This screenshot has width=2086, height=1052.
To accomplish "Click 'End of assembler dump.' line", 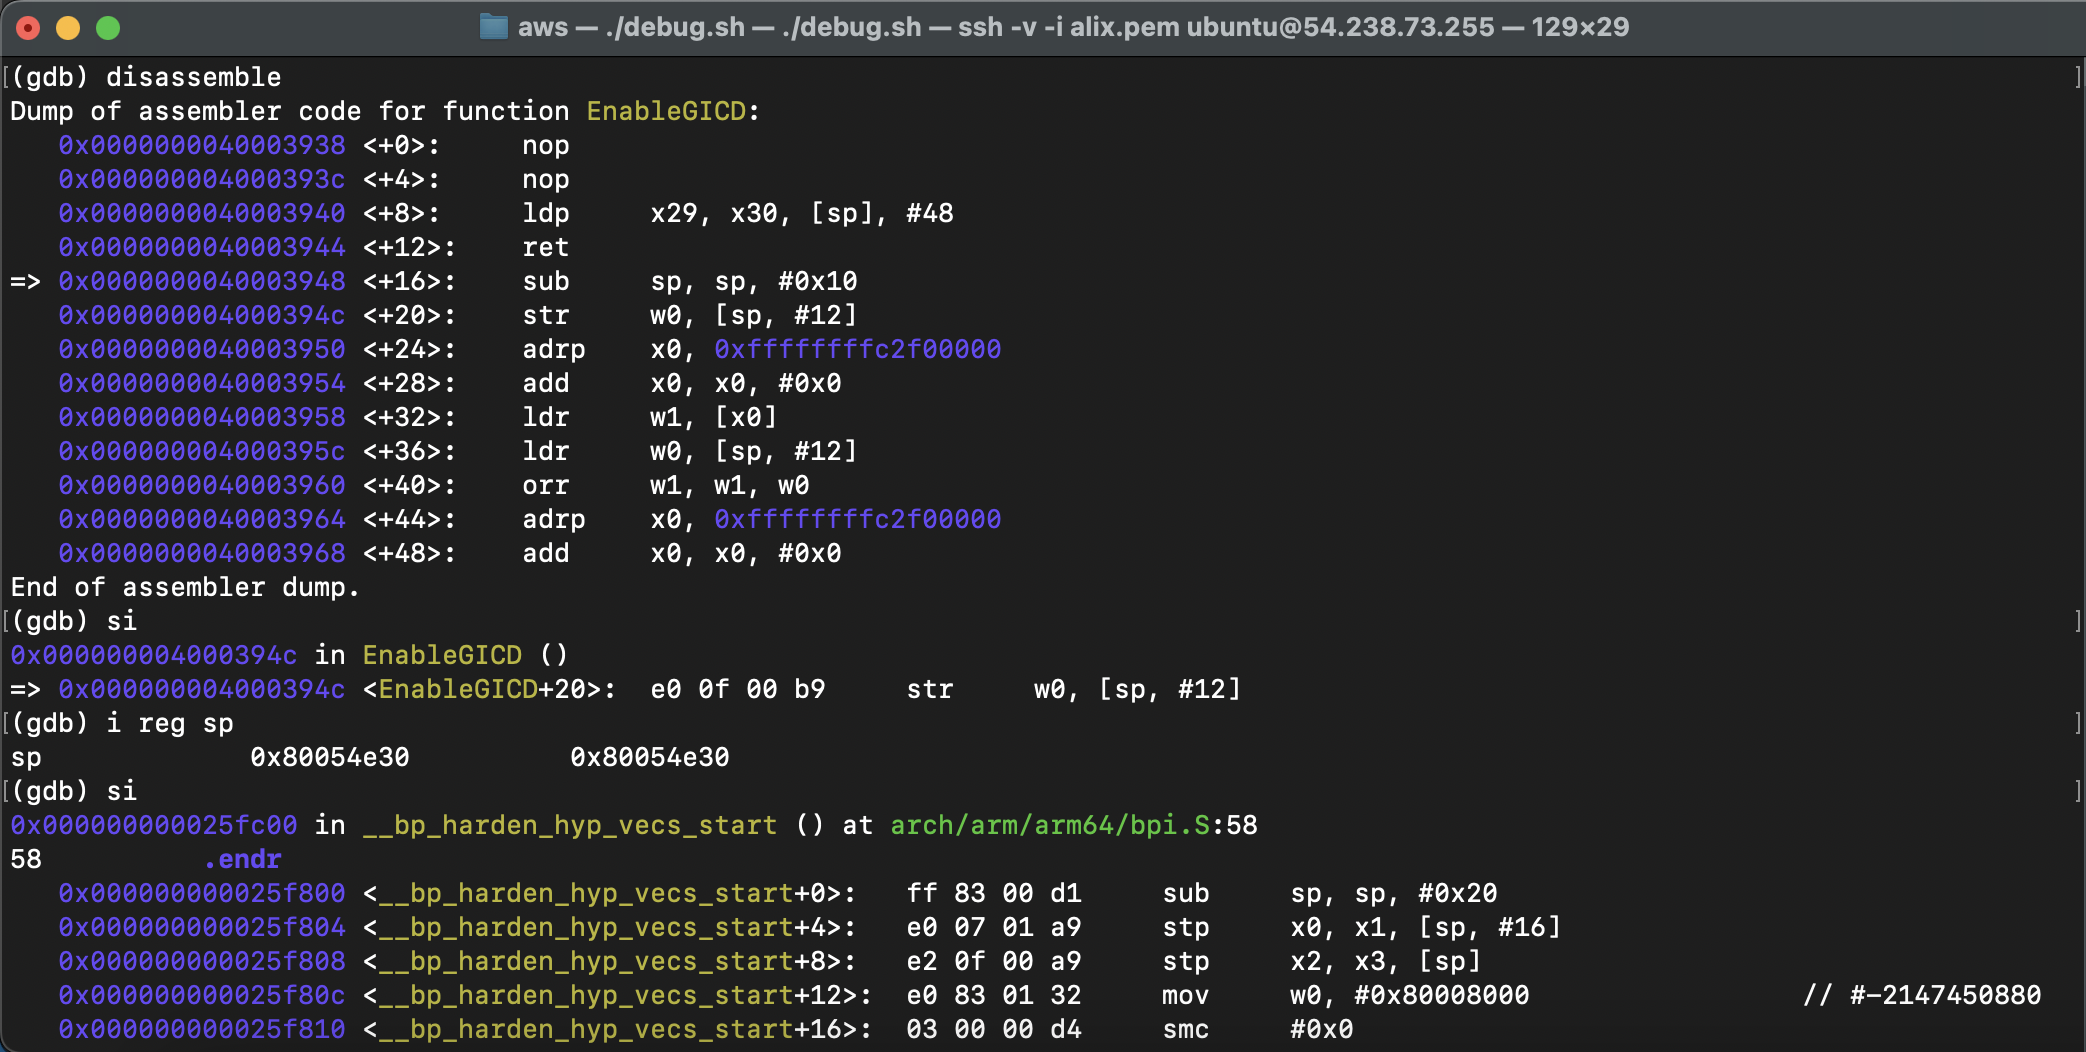I will click(185, 587).
